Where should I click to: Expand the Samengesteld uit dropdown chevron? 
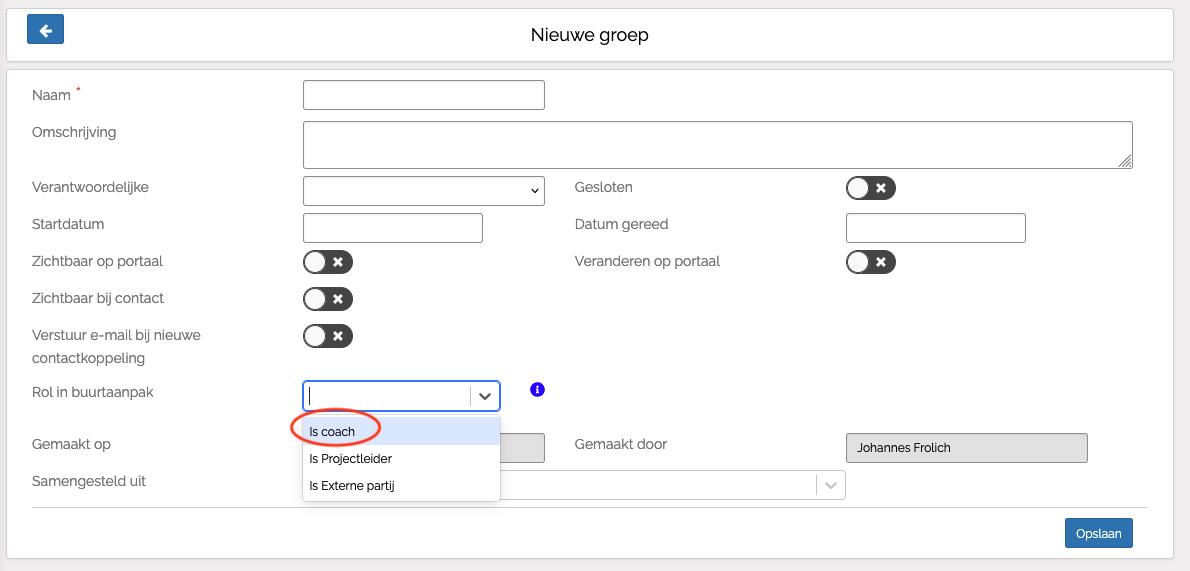tap(830, 485)
